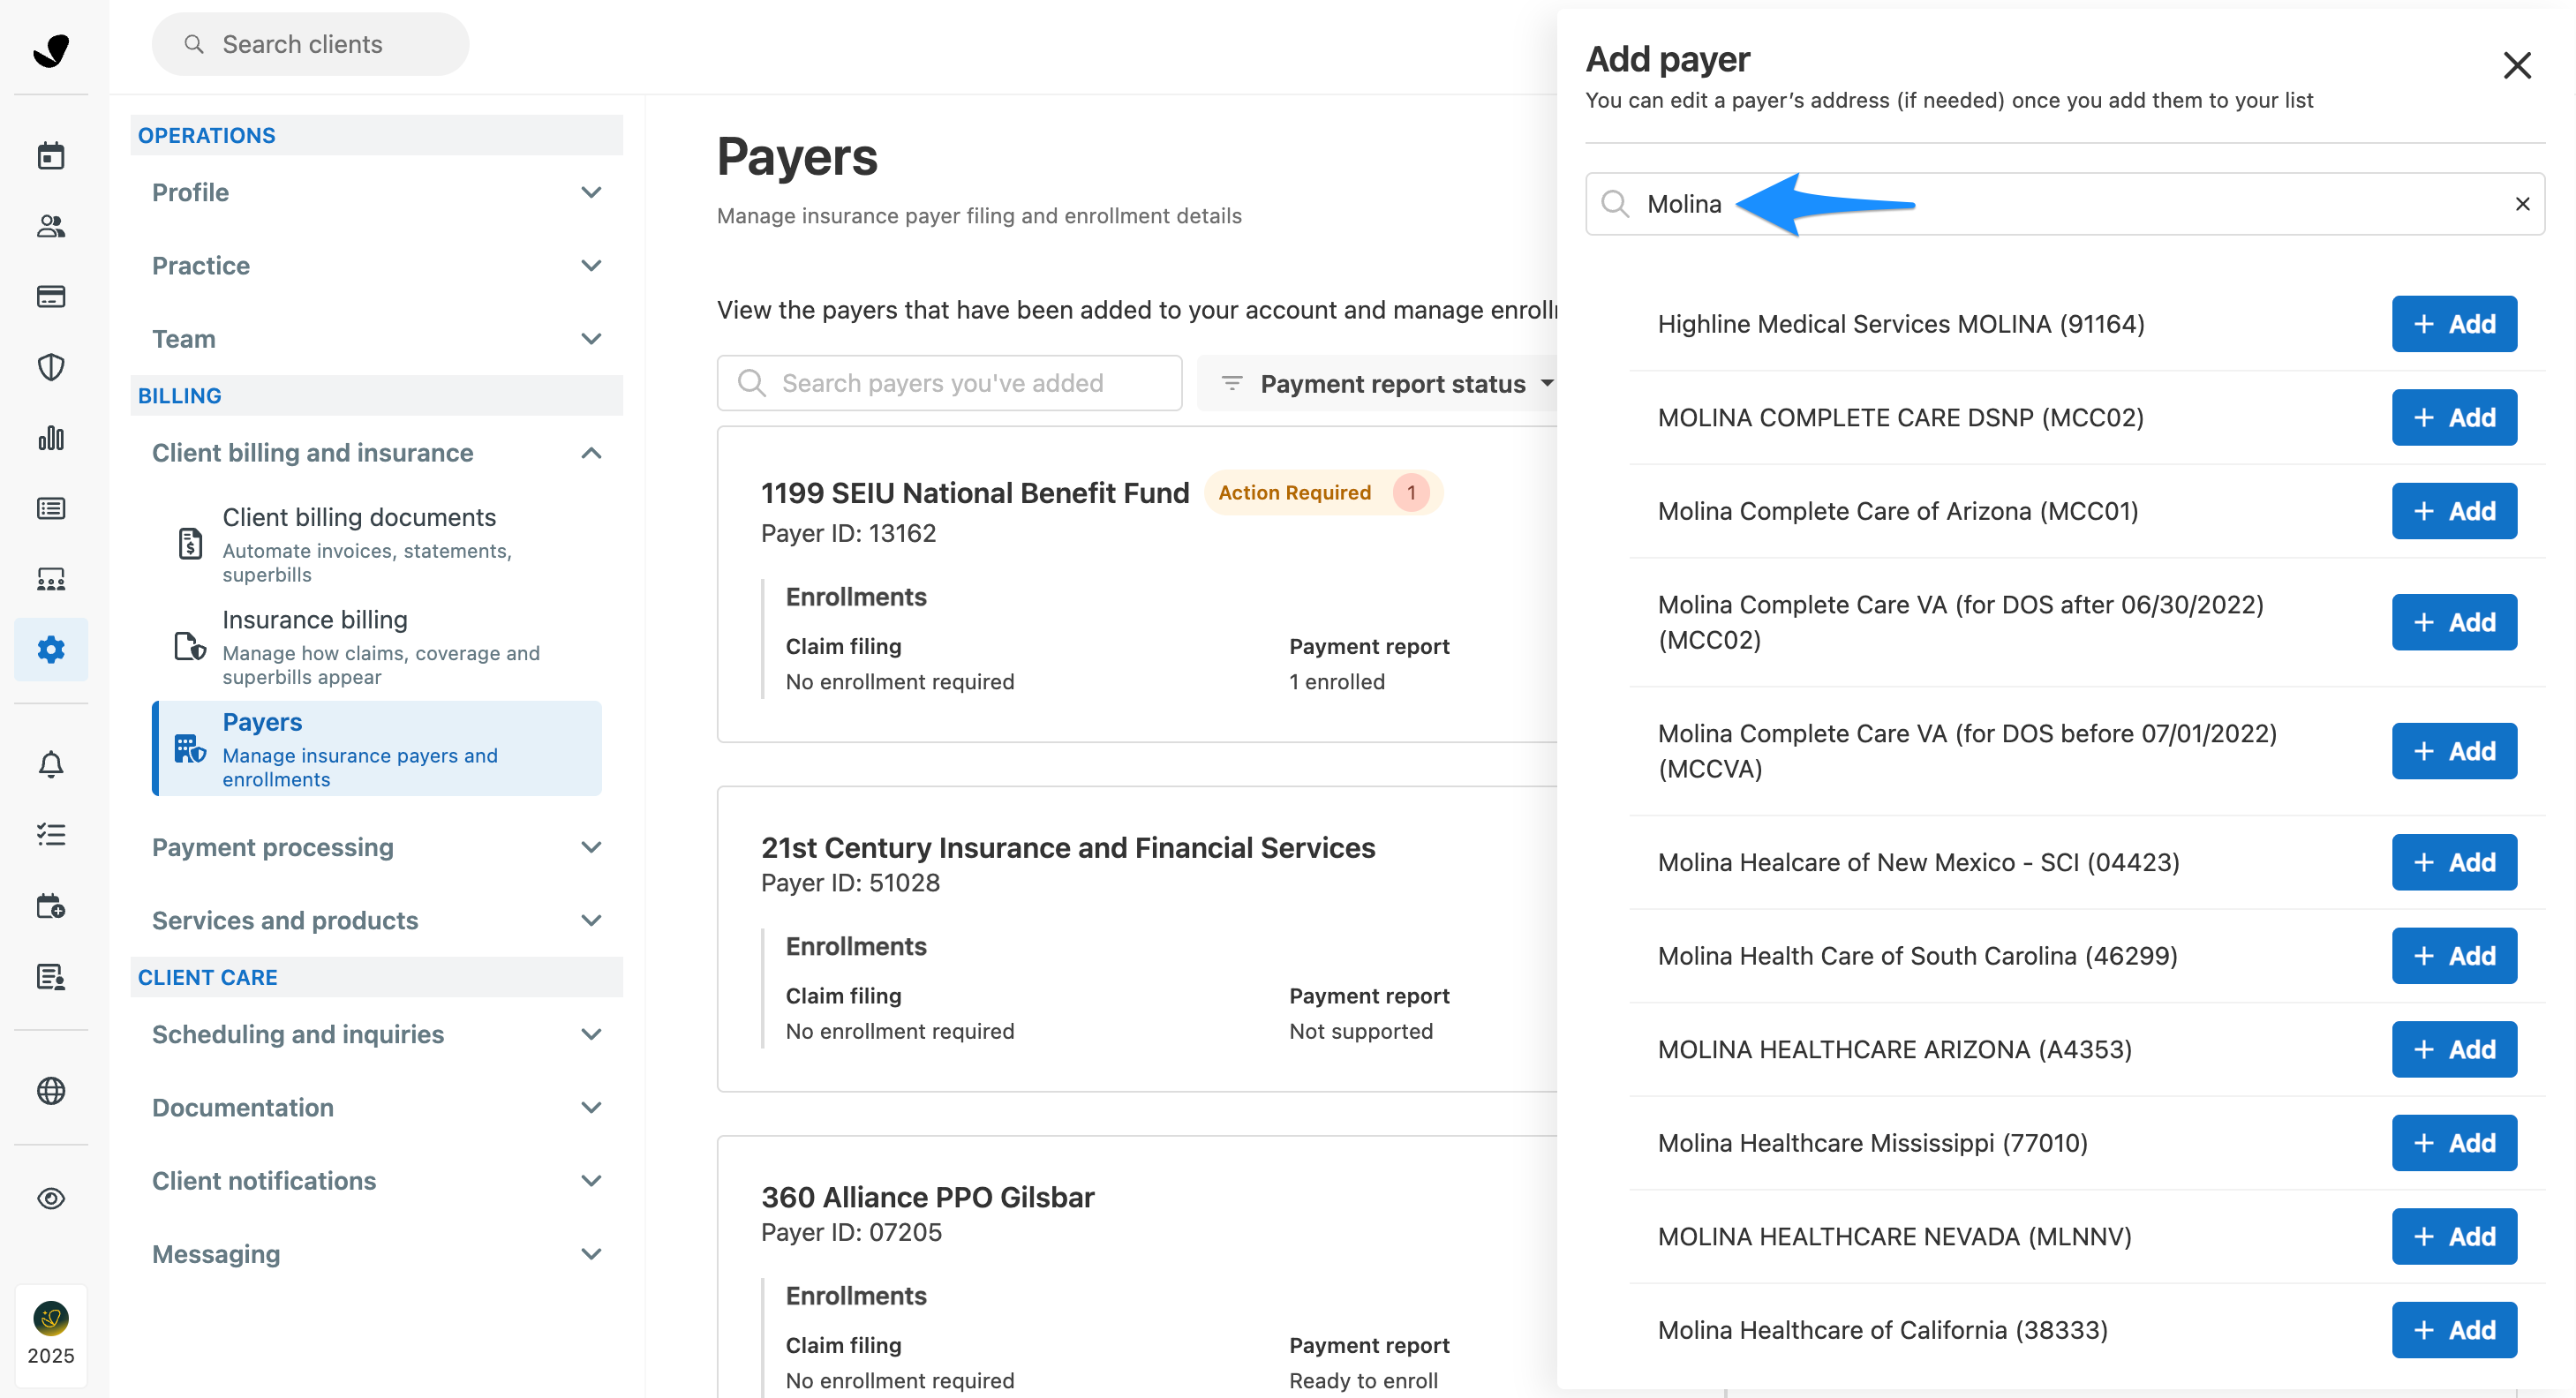Screen dimensions: 2576x1398
Task: Open the calendar icon in left rail
Action: [51, 156]
